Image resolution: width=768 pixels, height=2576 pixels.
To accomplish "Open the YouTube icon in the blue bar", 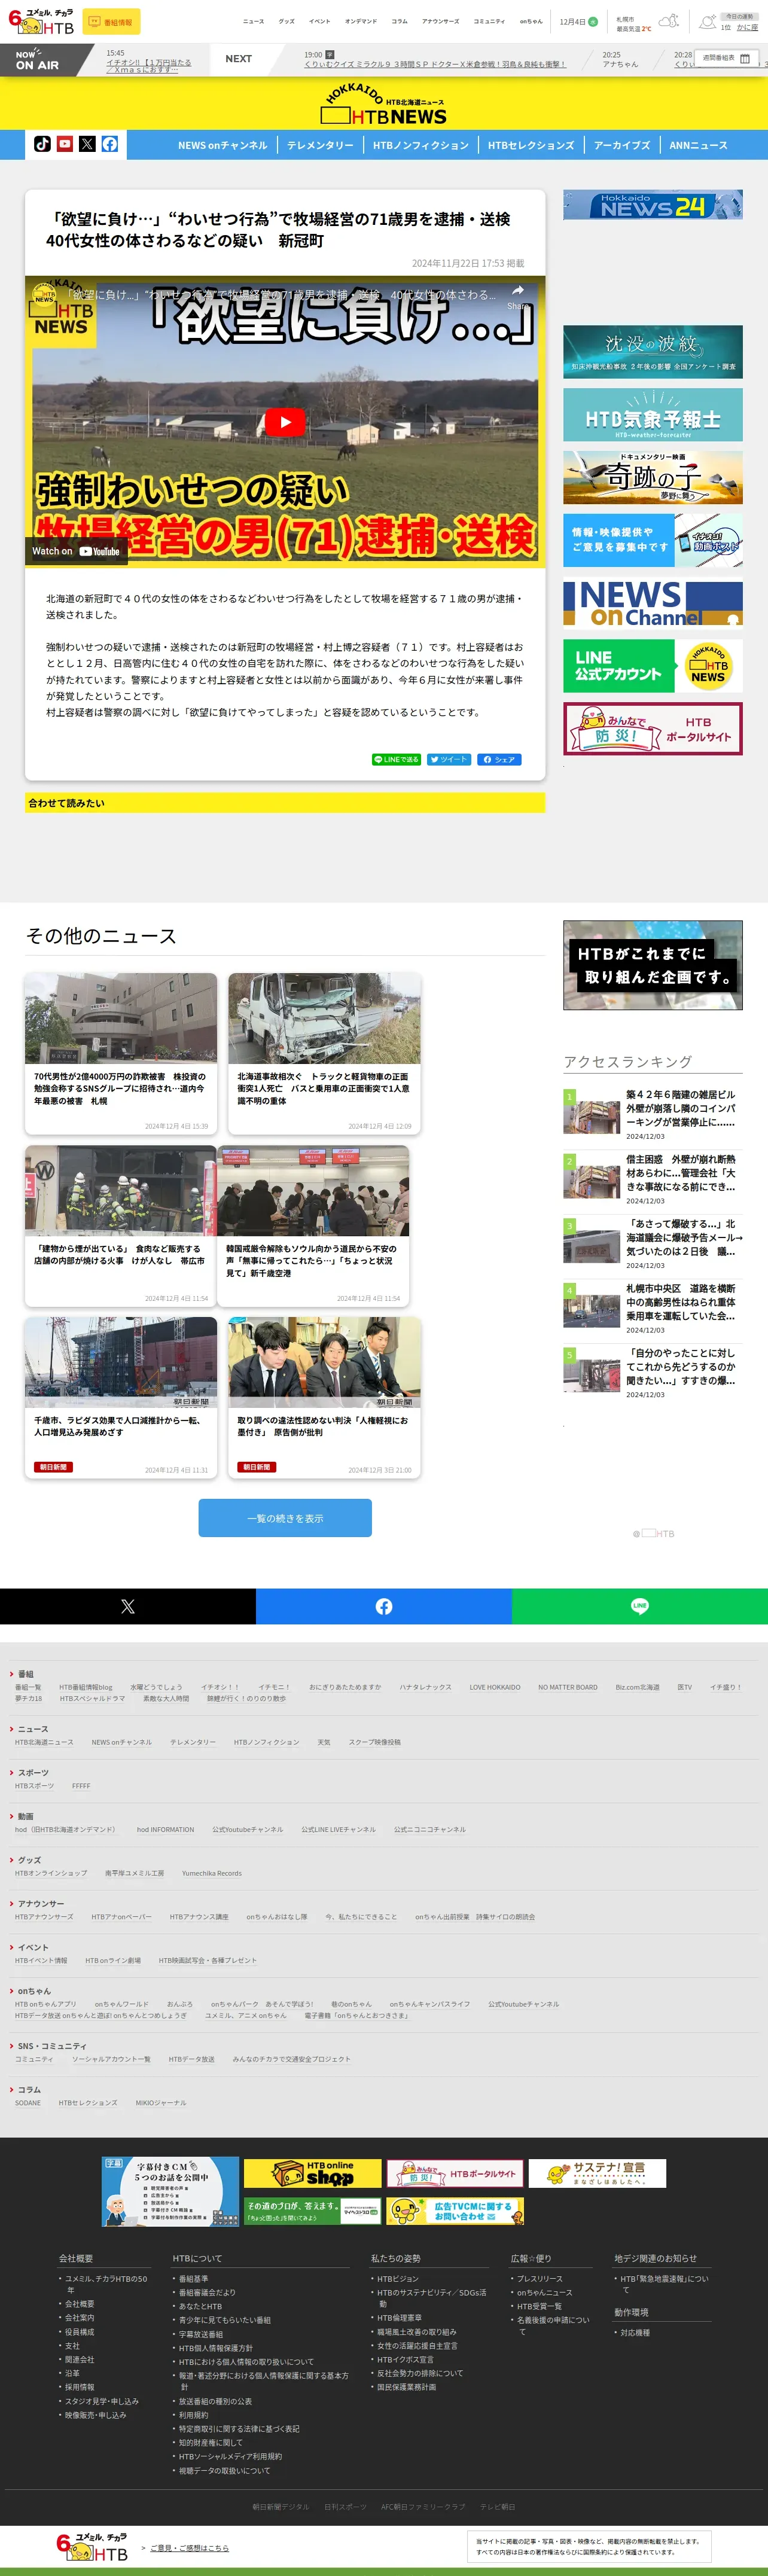I will [65, 144].
